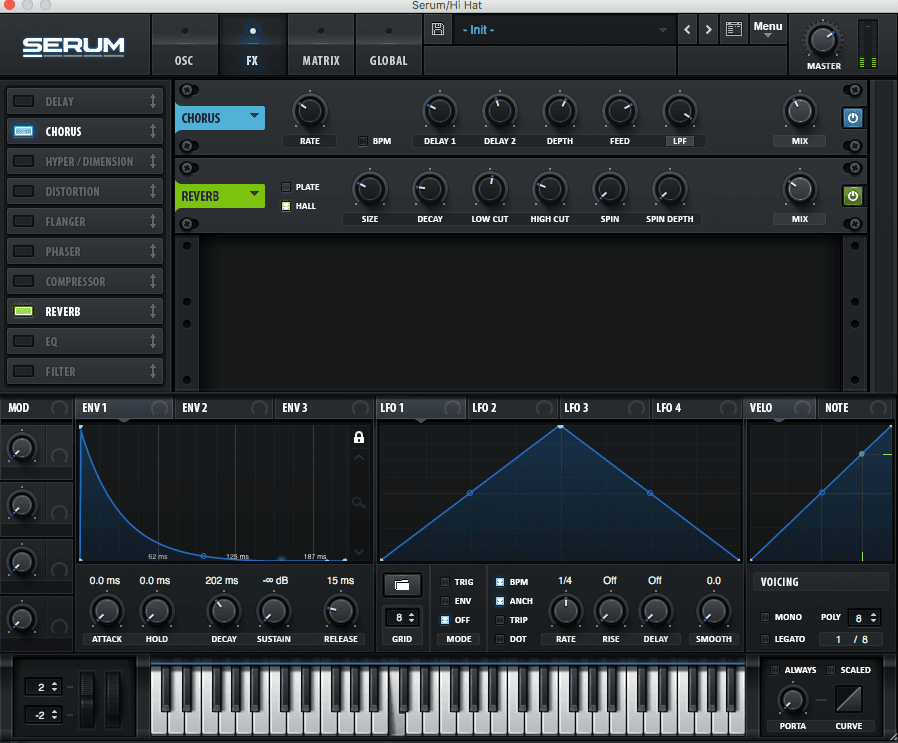Enable the Distortion effect toggle
Image resolution: width=898 pixels, height=743 pixels.
(x=23, y=191)
